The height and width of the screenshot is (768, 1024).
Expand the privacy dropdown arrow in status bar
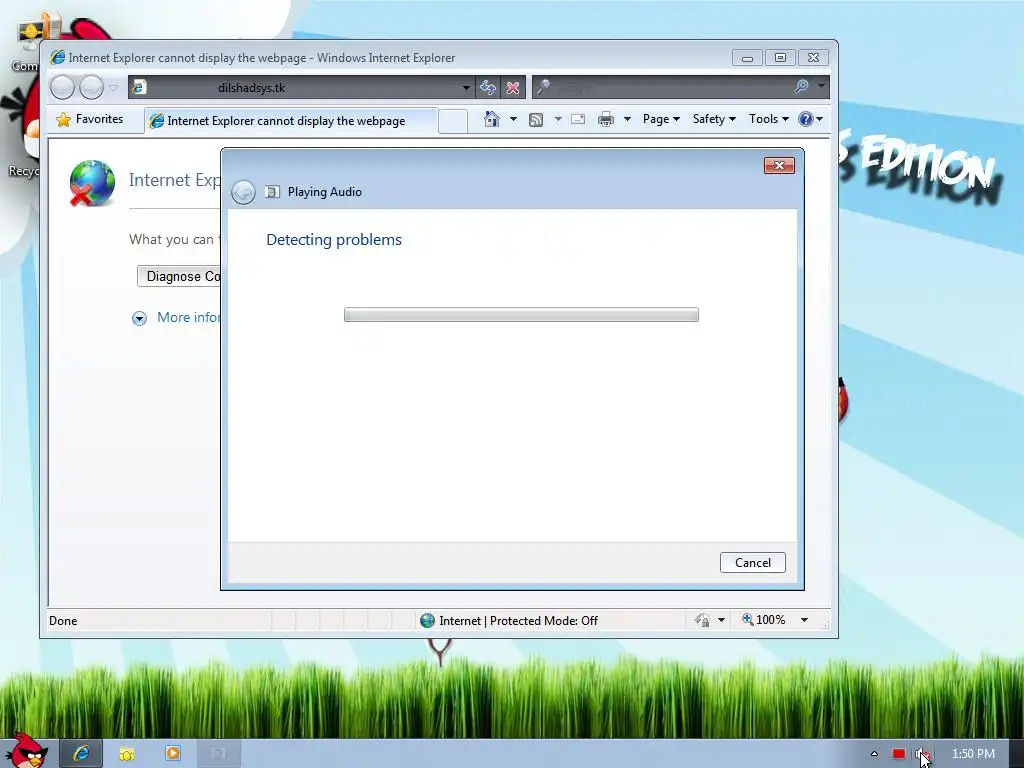tap(721, 620)
